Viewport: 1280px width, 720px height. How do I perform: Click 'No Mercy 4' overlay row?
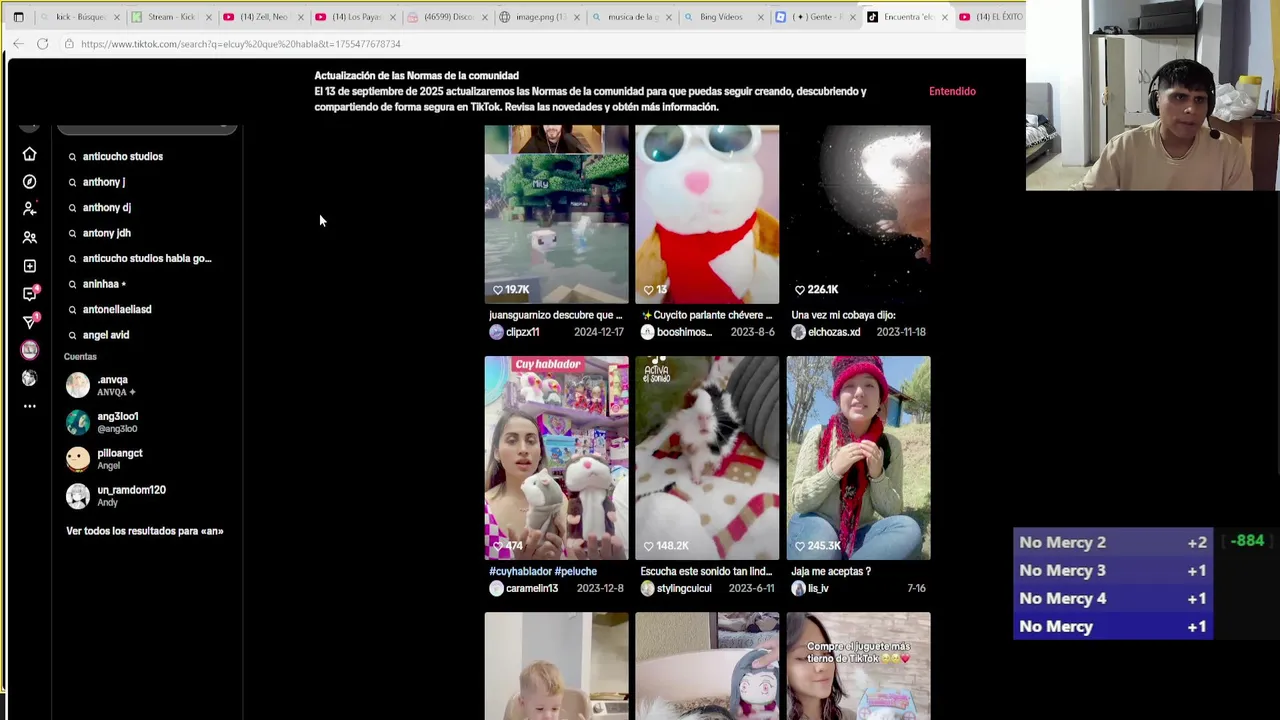[1113, 598]
